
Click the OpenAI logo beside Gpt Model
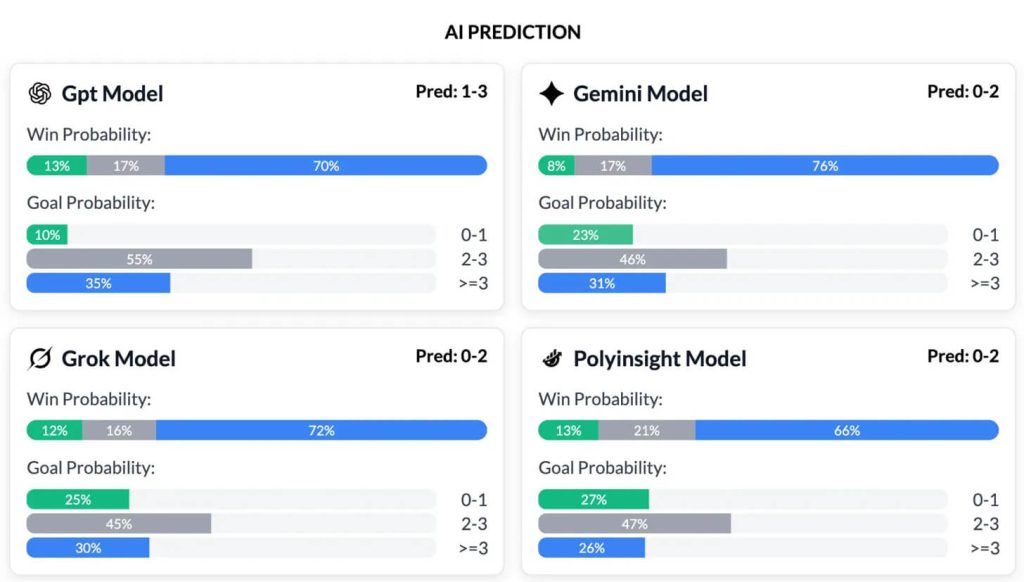point(38,93)
